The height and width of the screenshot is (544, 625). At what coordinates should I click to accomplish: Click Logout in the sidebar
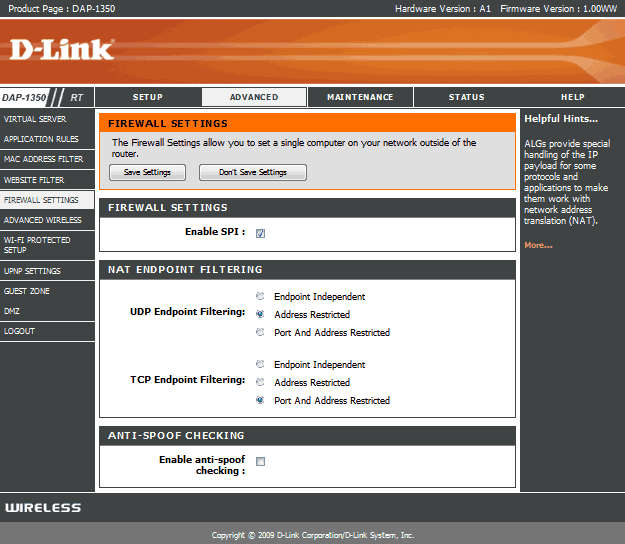(19, 331)
